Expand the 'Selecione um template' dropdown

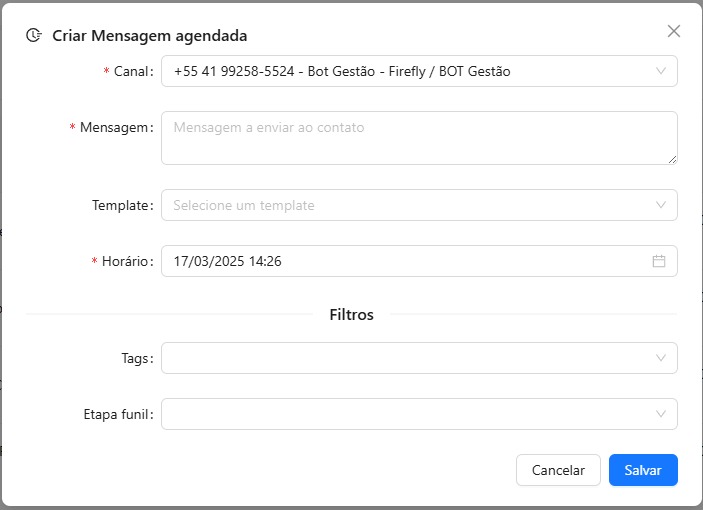pos(400,205)
